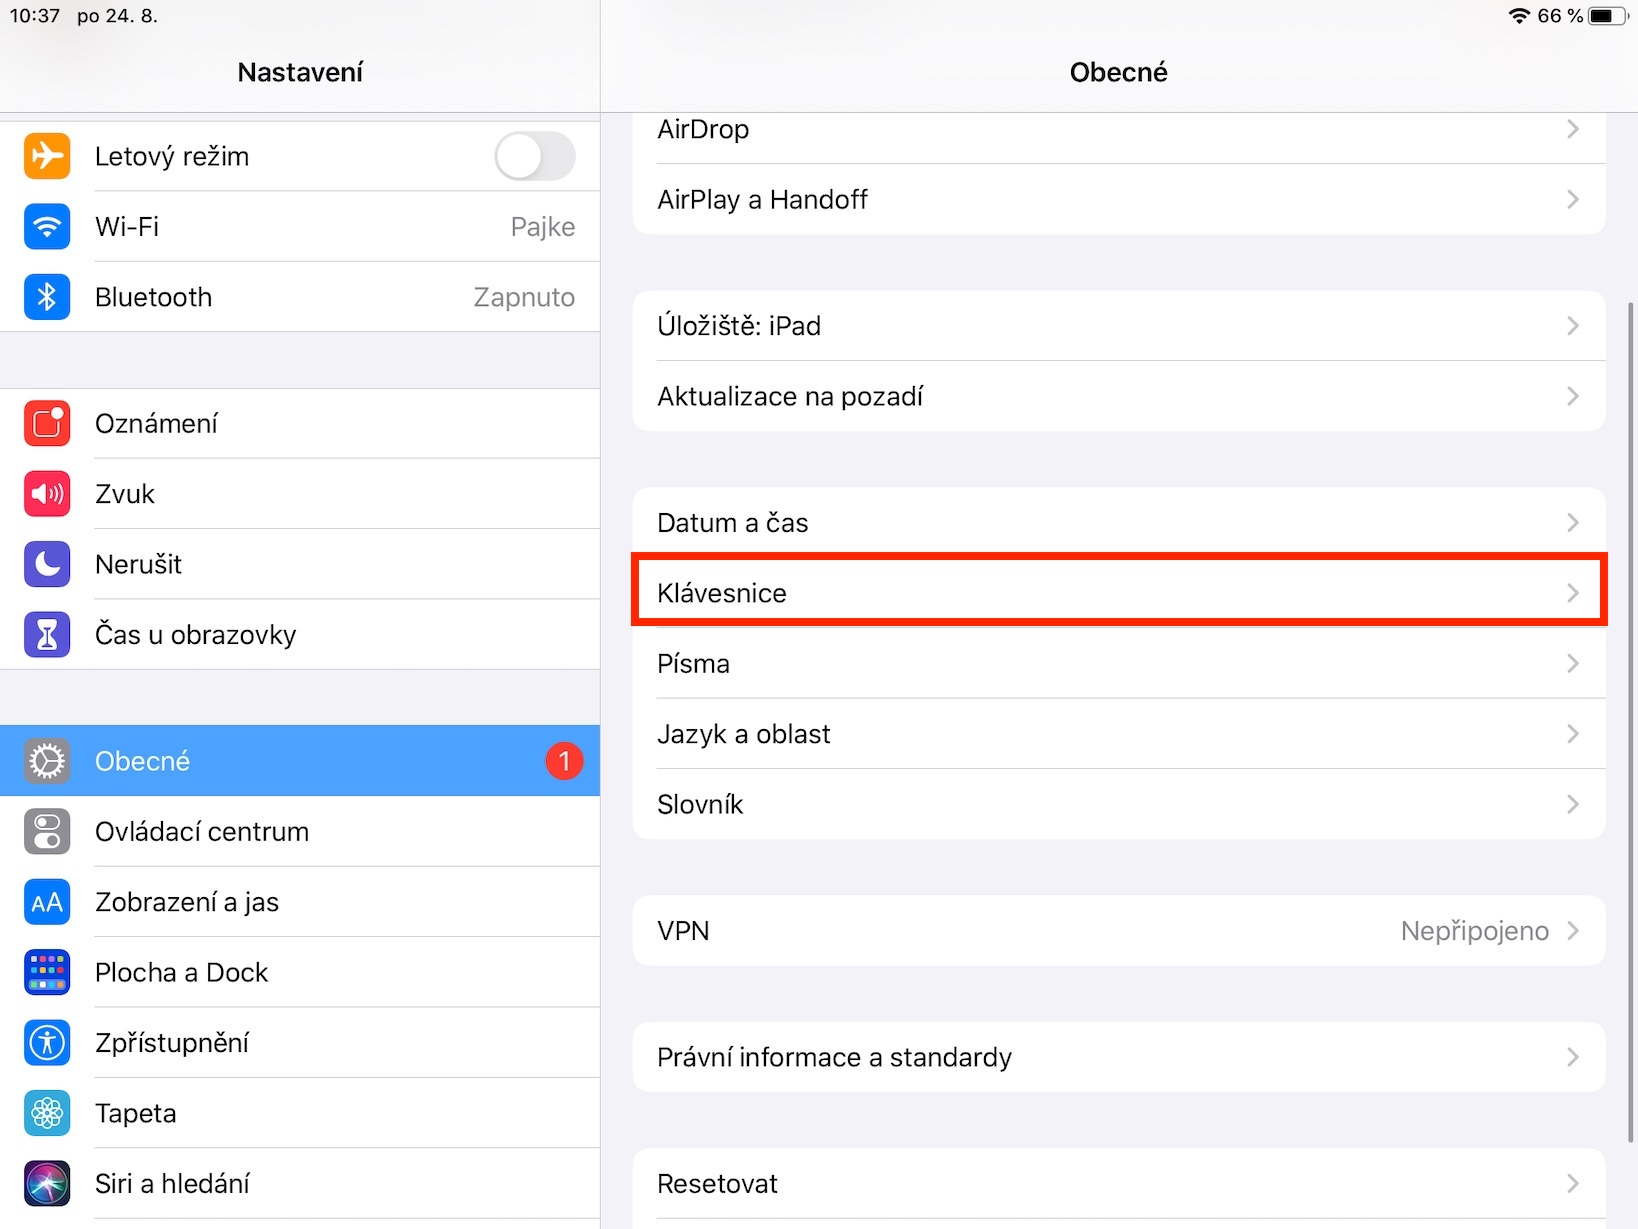Click the right-side scroll indicator bar
1638x1229 pixels.
[x=1632, y=720]
